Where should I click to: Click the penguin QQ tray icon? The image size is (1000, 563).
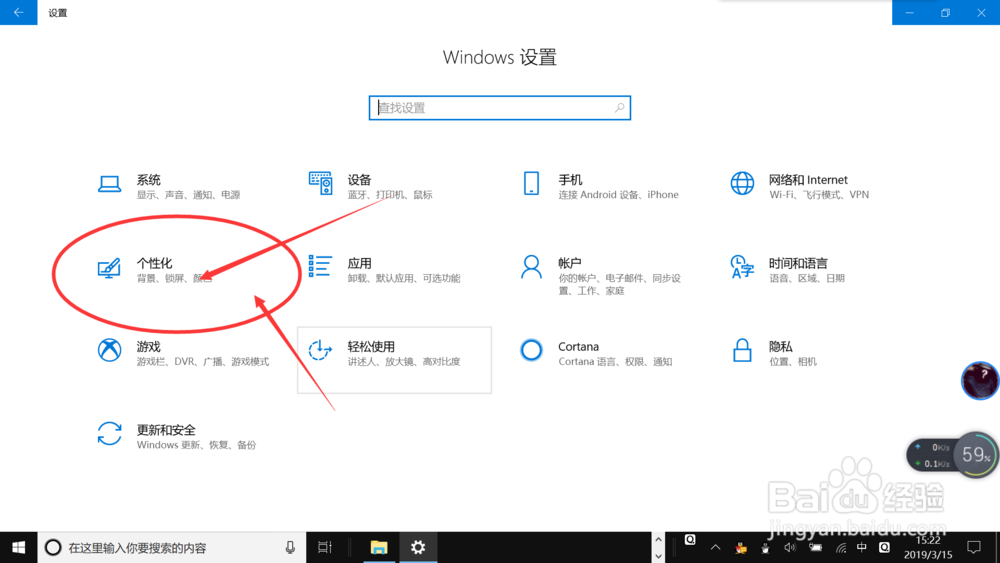click(x=765, y=547)
